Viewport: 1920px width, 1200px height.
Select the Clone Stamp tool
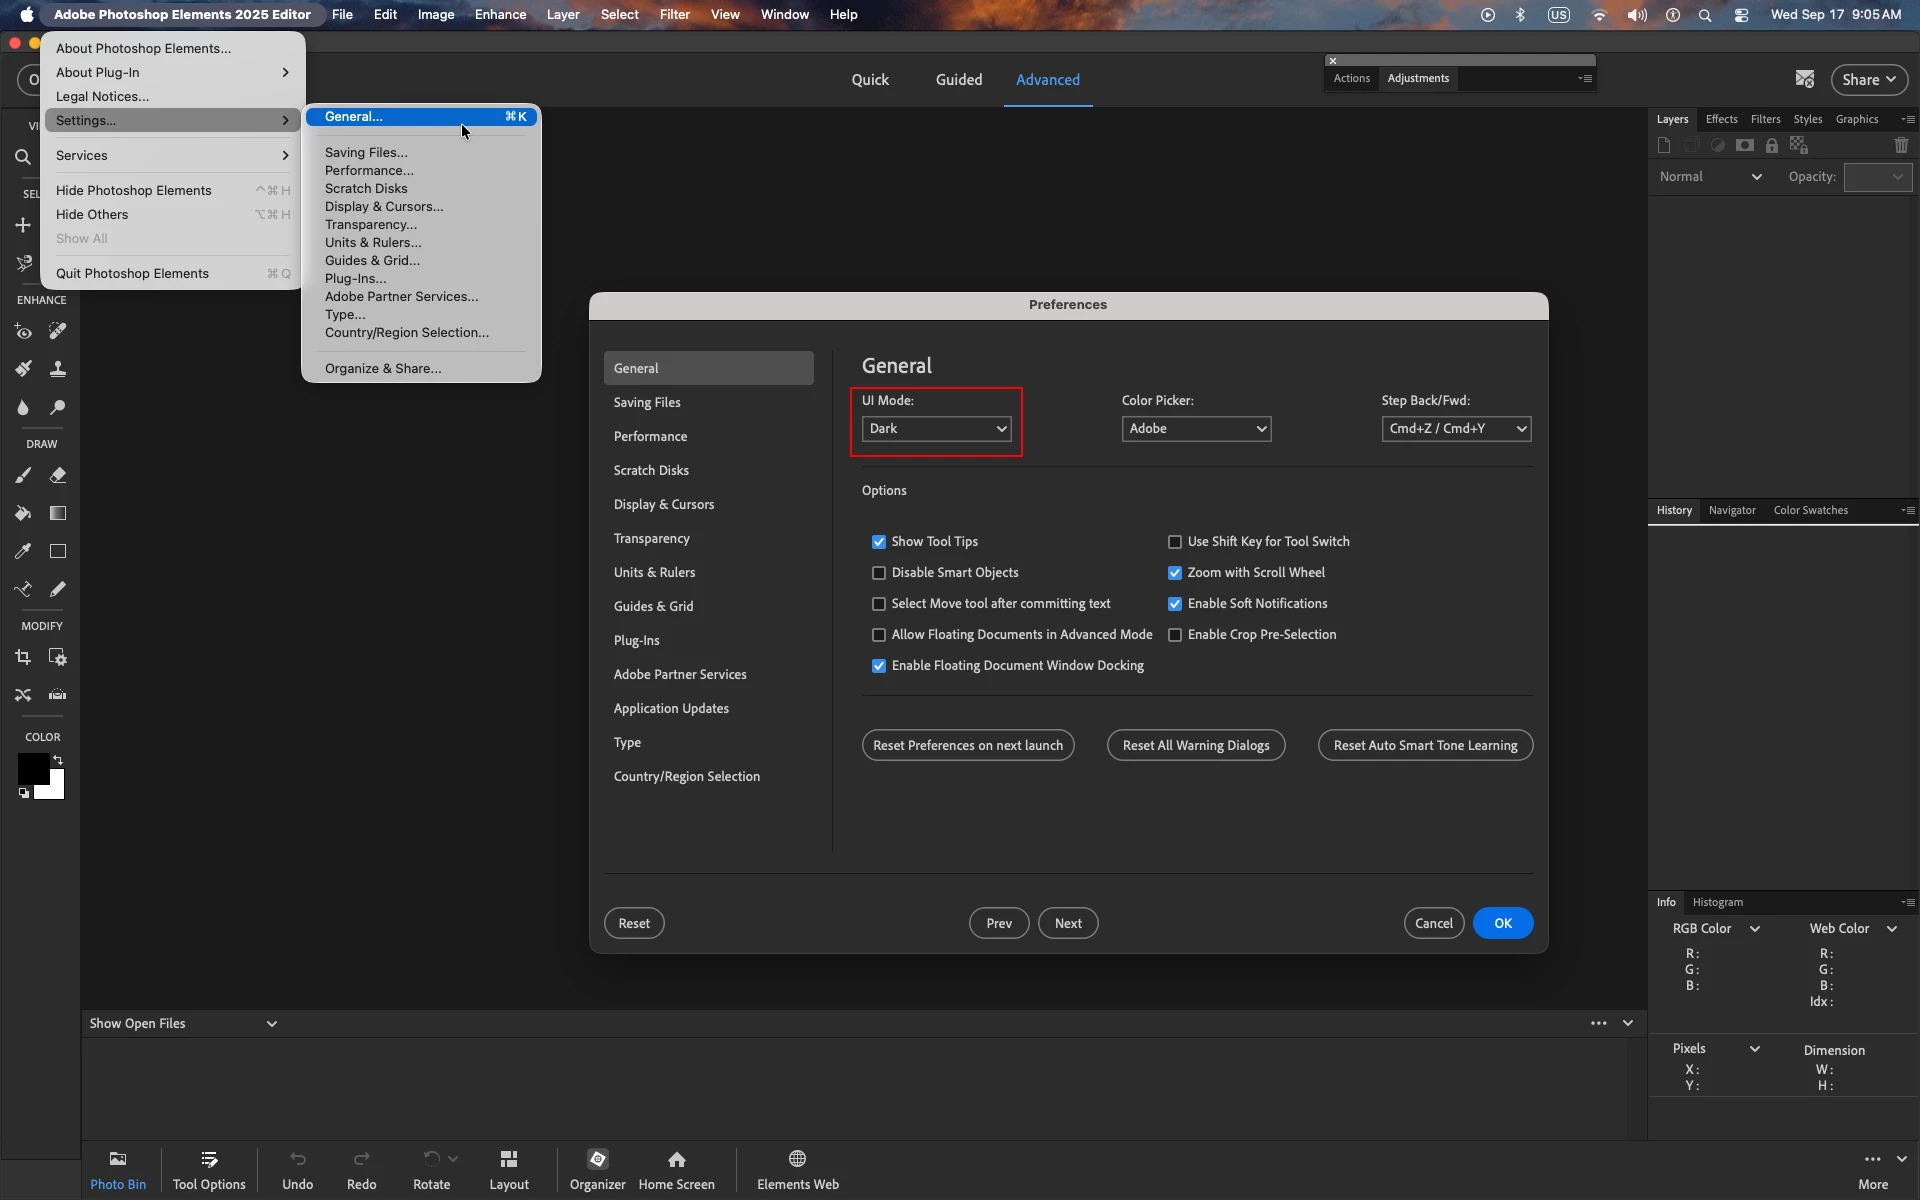point(58,369)
